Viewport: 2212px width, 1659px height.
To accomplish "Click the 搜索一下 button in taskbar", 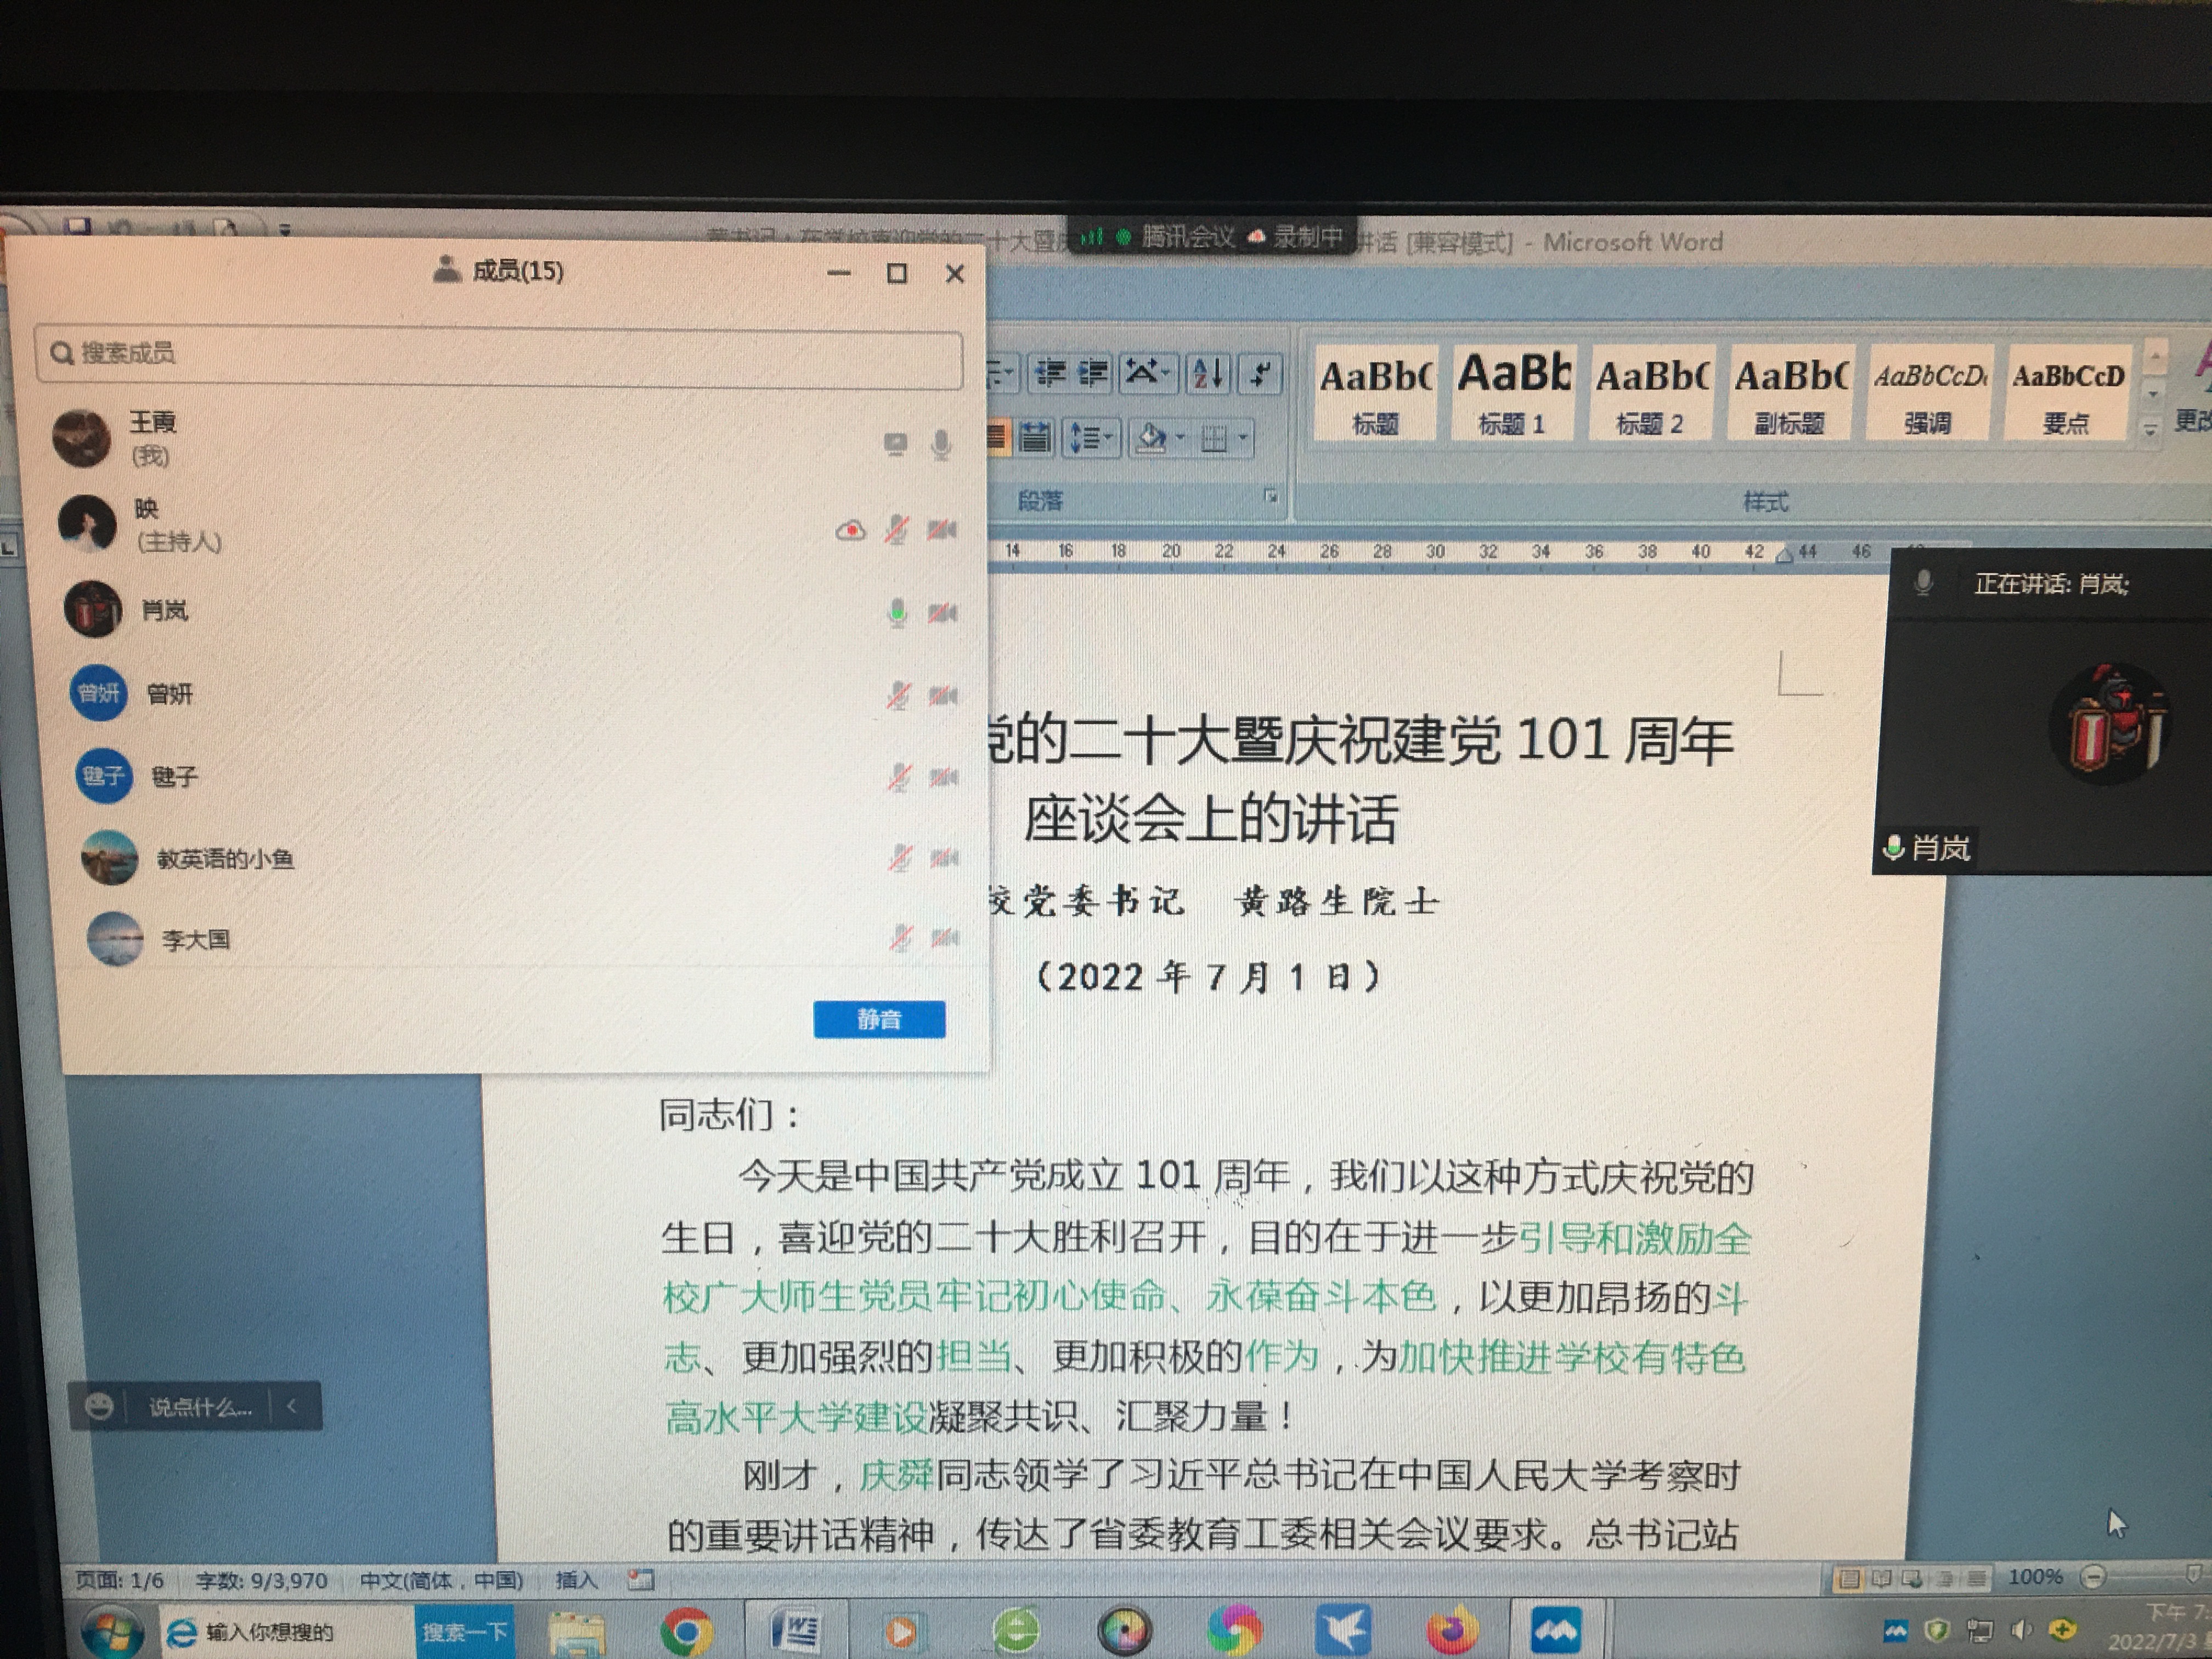I will [464, 1632].
